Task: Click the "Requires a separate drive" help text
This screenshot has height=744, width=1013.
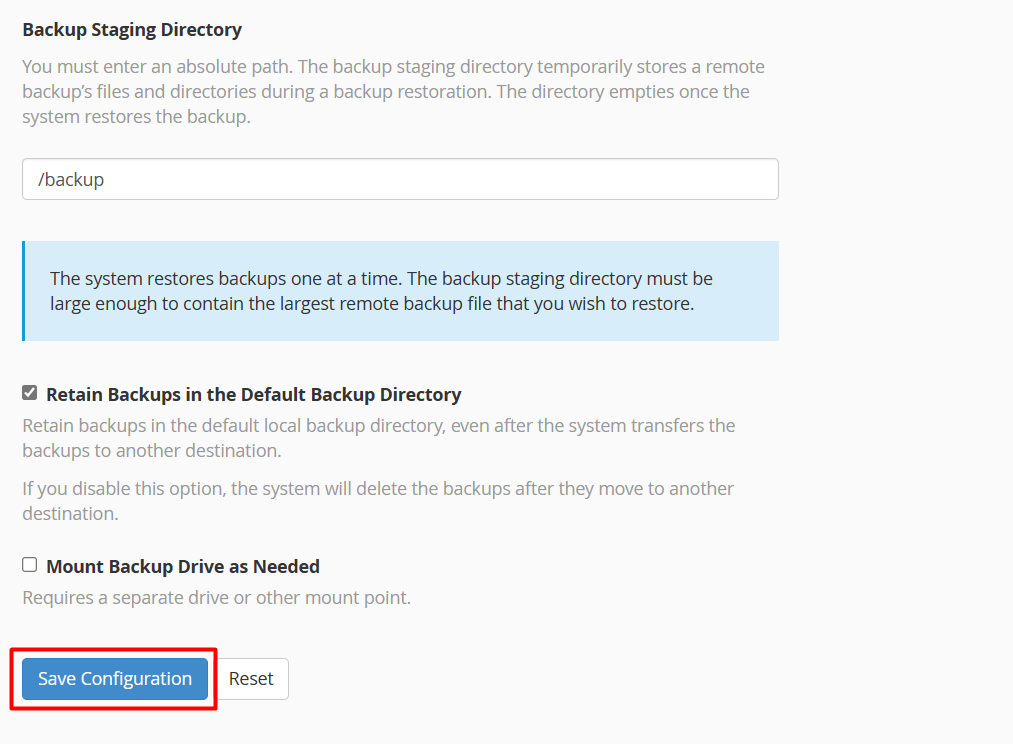Action: click(x=216, y=599)
